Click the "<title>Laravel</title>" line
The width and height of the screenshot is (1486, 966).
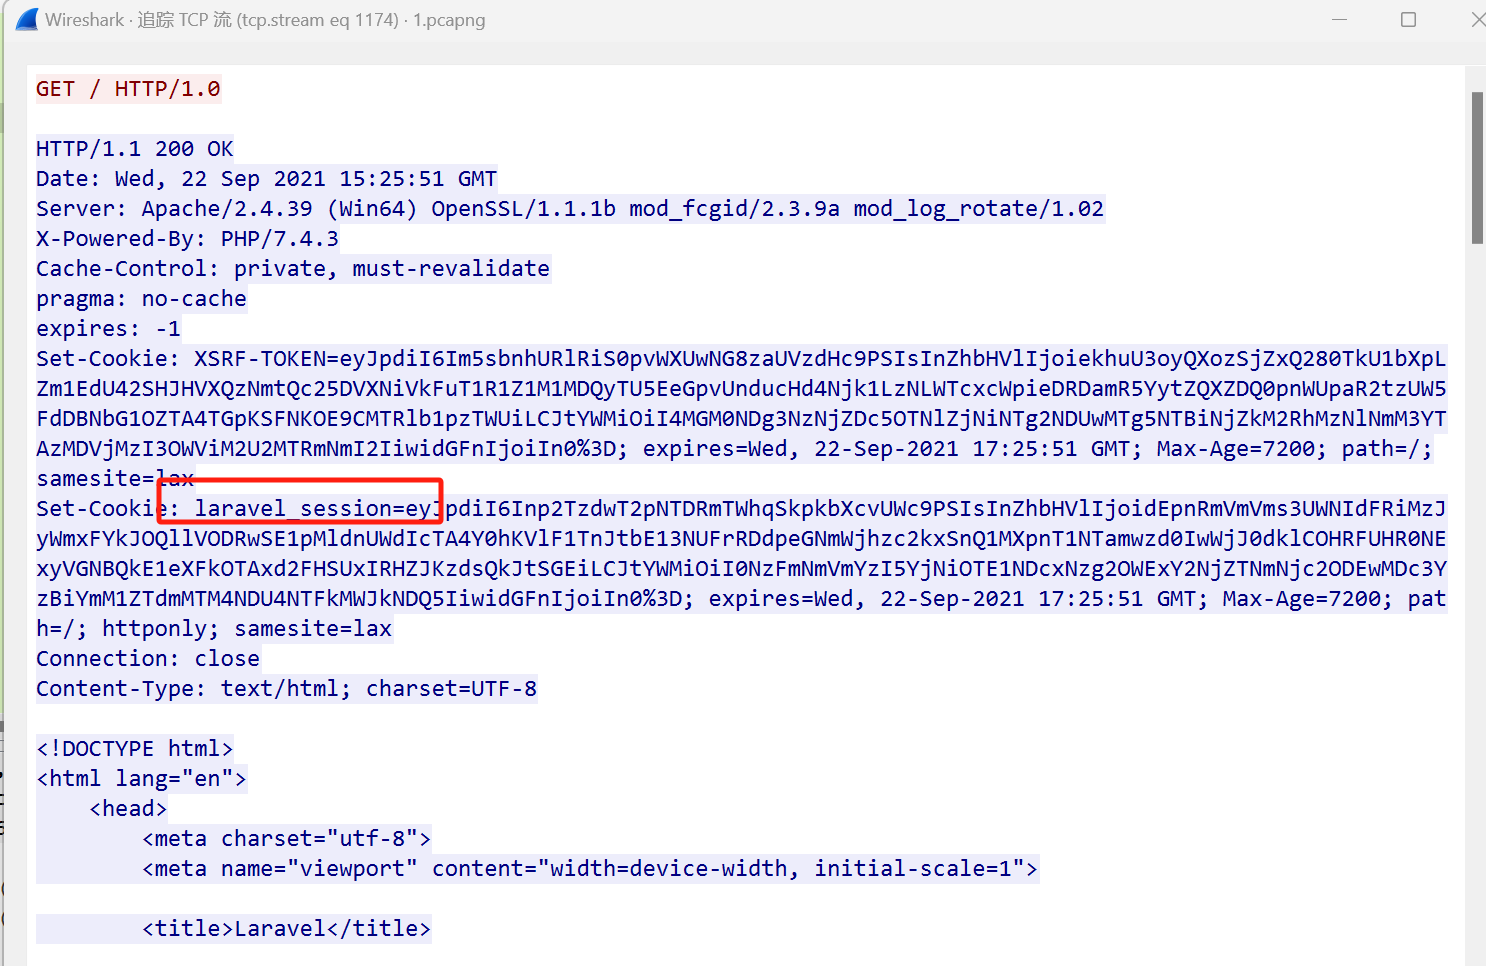tap(287, 929)
